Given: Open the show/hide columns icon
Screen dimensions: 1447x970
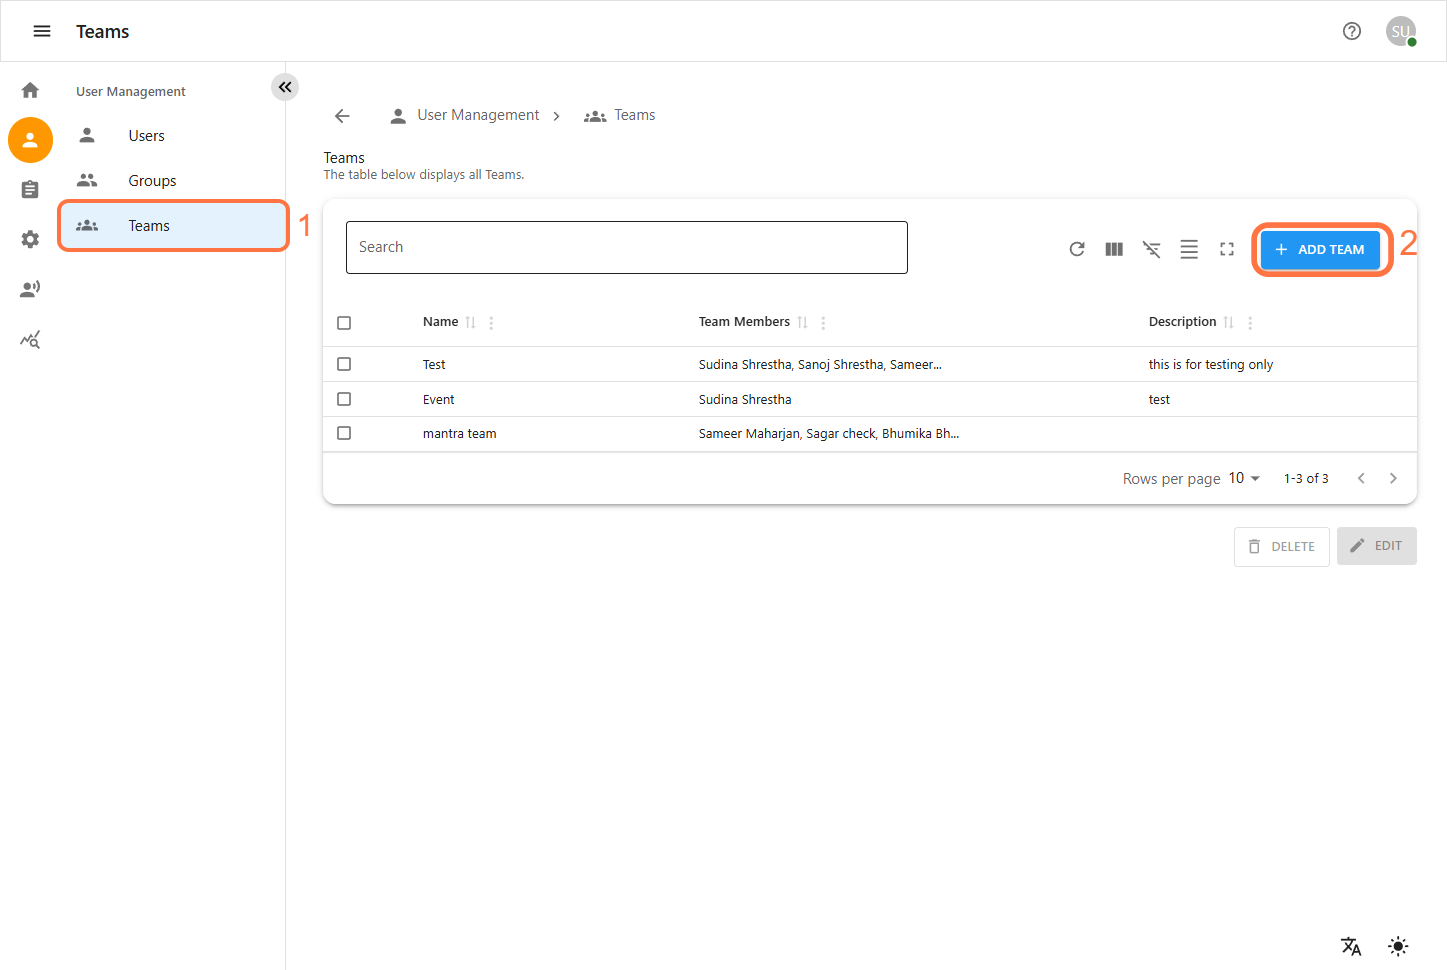Looking at the screenshot, I should (1114, 249).
